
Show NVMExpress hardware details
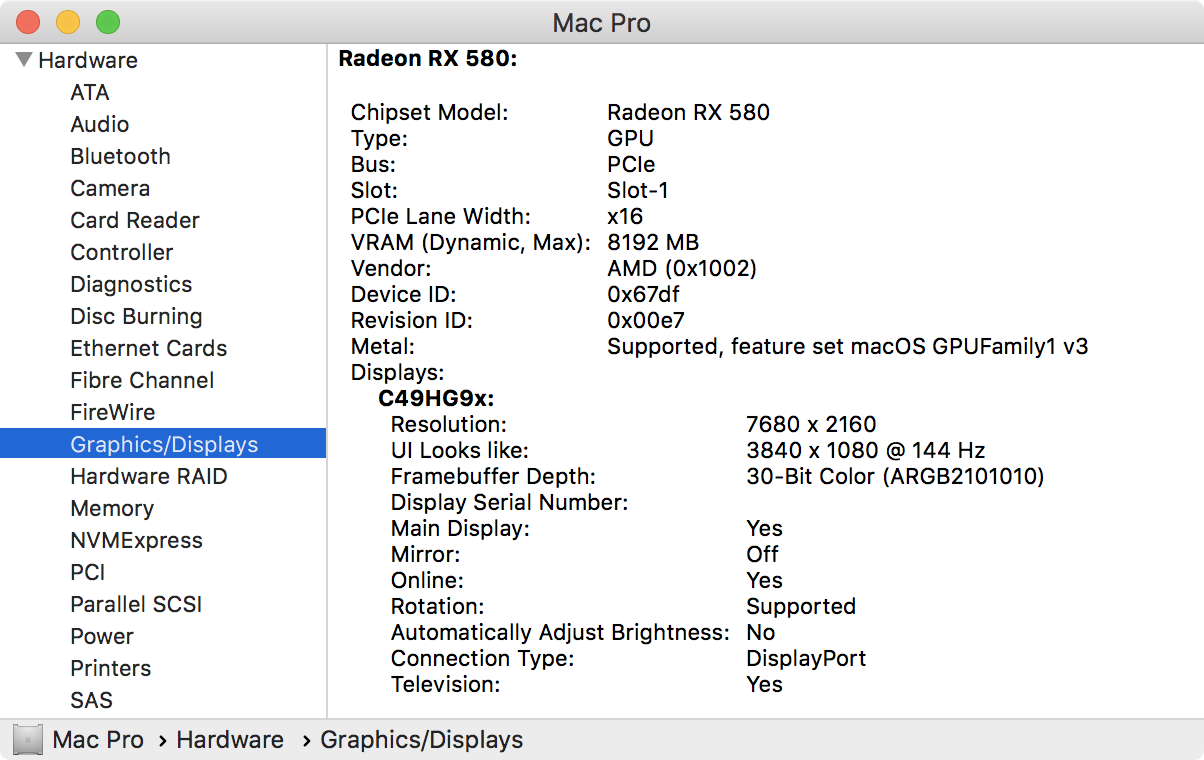click(136, 540)
